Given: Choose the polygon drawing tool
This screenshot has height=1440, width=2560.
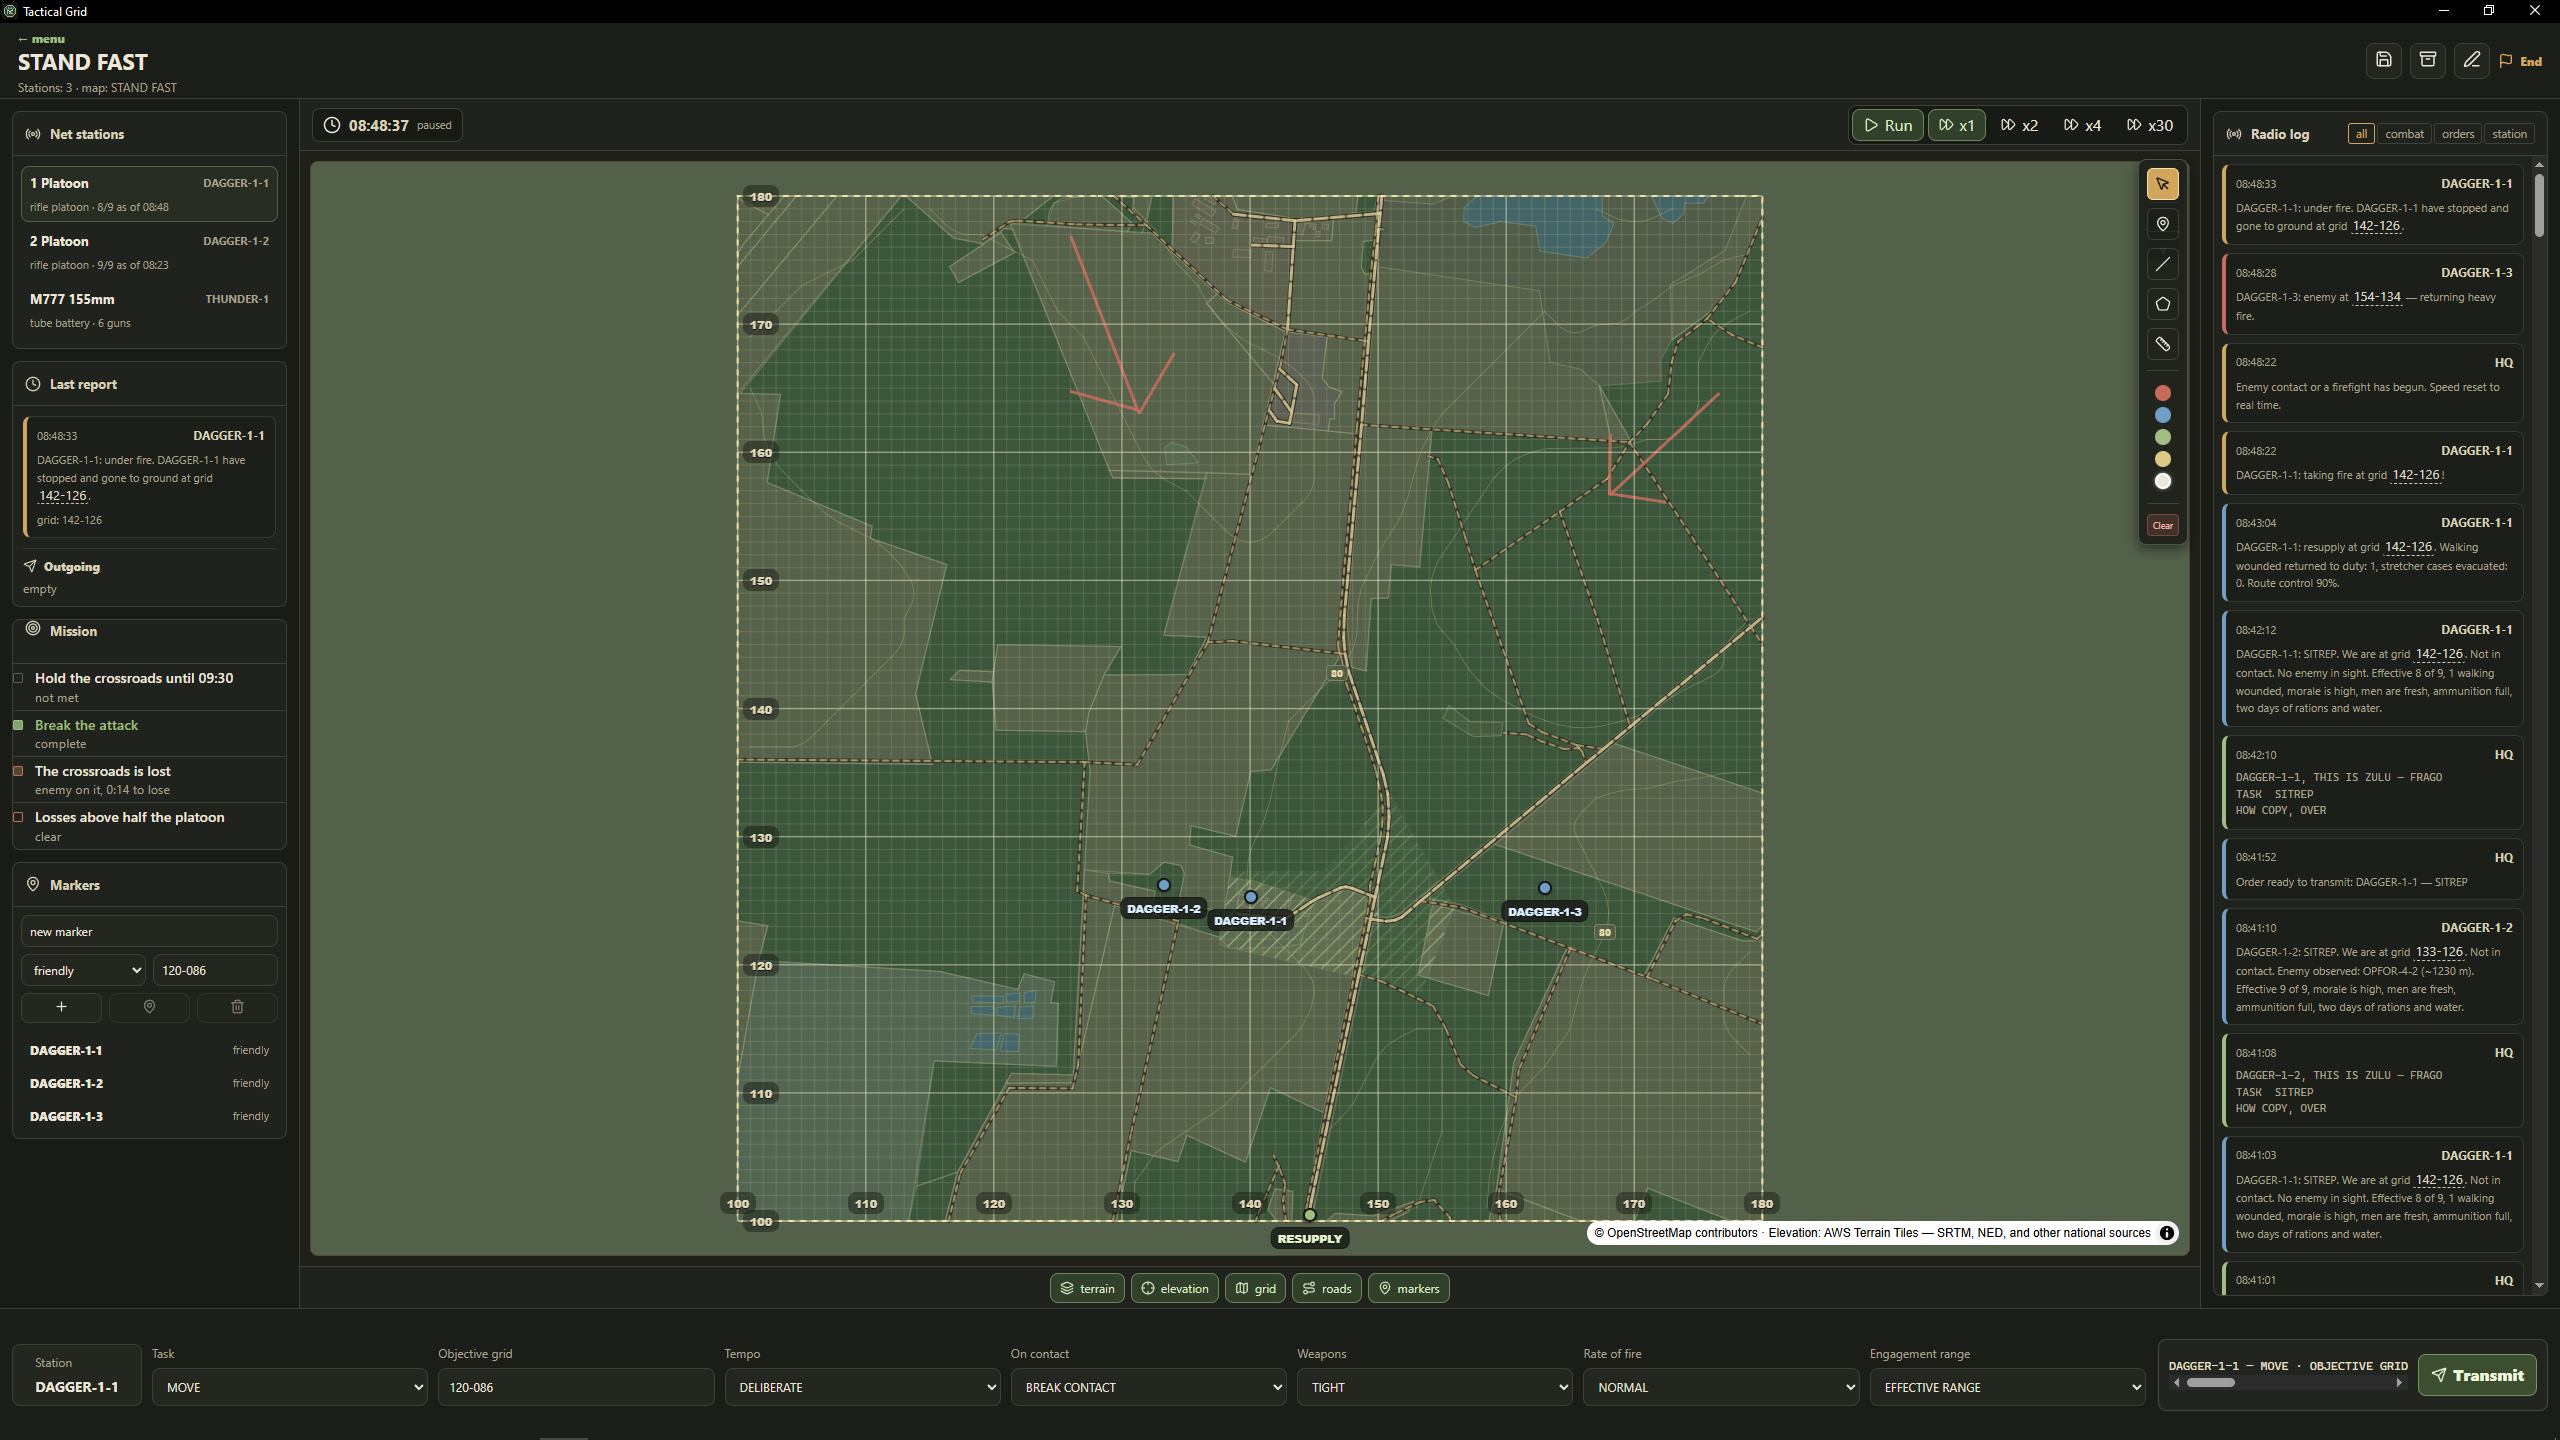Looking at the screenshot, I should 2162,304.
